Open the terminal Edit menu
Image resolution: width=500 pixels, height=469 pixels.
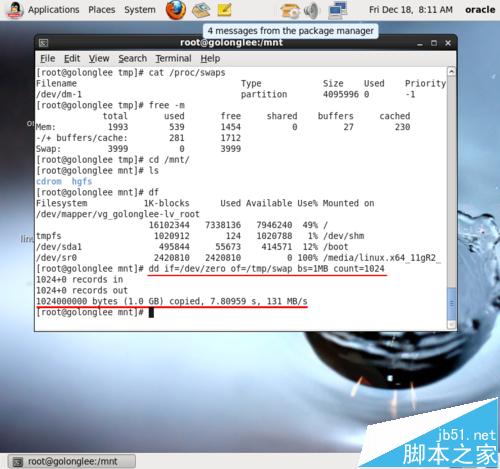click(72, 58)
